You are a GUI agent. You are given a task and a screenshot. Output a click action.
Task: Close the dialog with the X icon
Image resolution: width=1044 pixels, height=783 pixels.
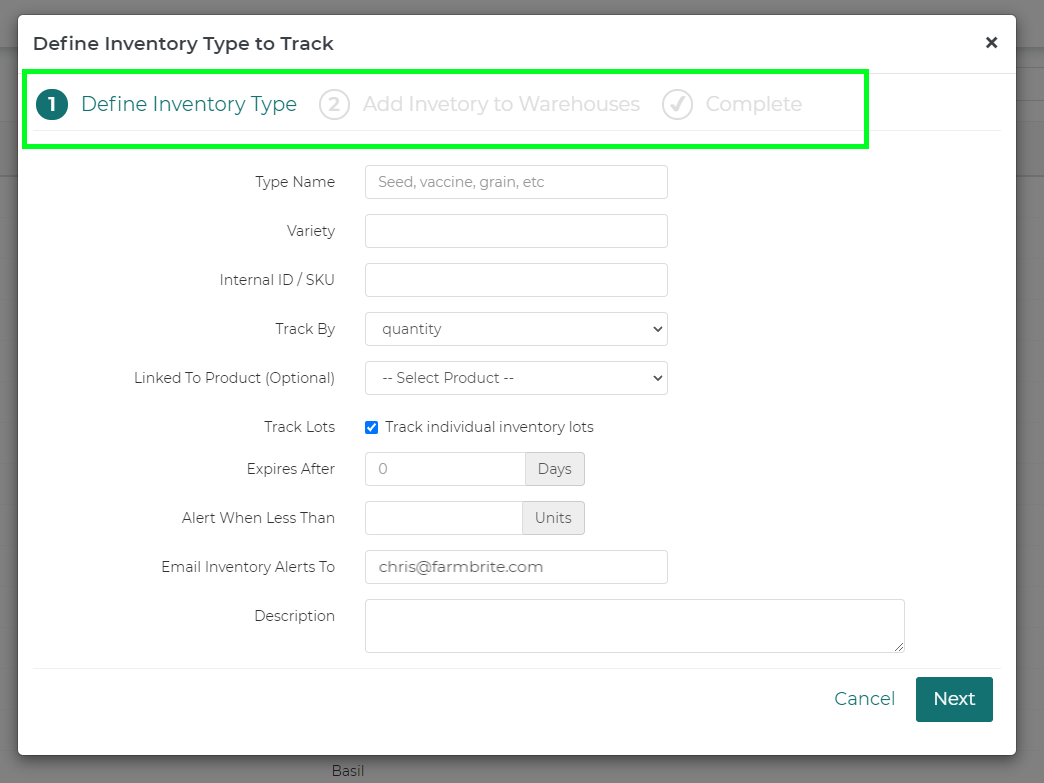click(991, 43)
